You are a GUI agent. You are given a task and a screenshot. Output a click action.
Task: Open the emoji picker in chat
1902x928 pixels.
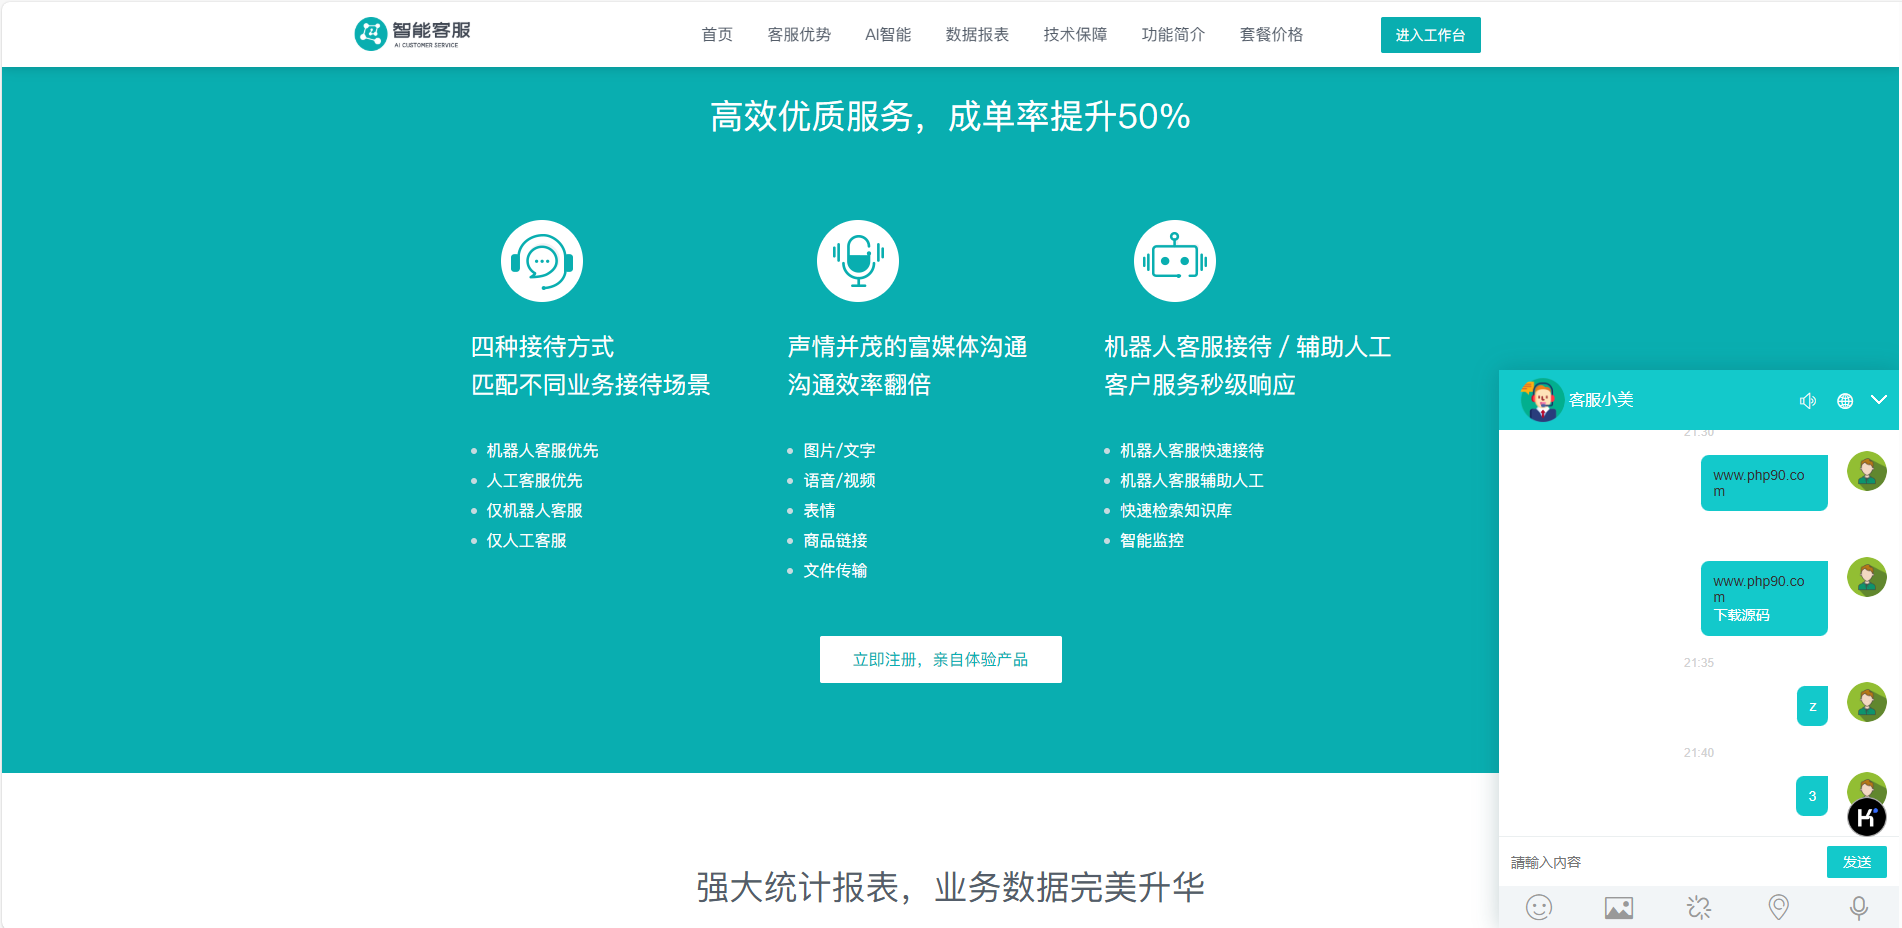[x=1539, y=907]
